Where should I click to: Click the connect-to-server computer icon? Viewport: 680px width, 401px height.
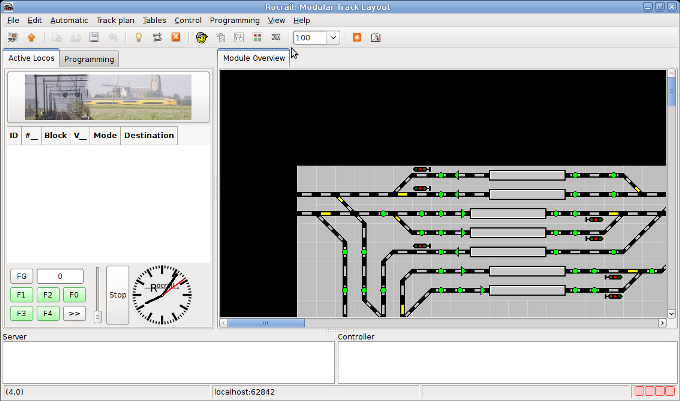click(x=13, y=38)
